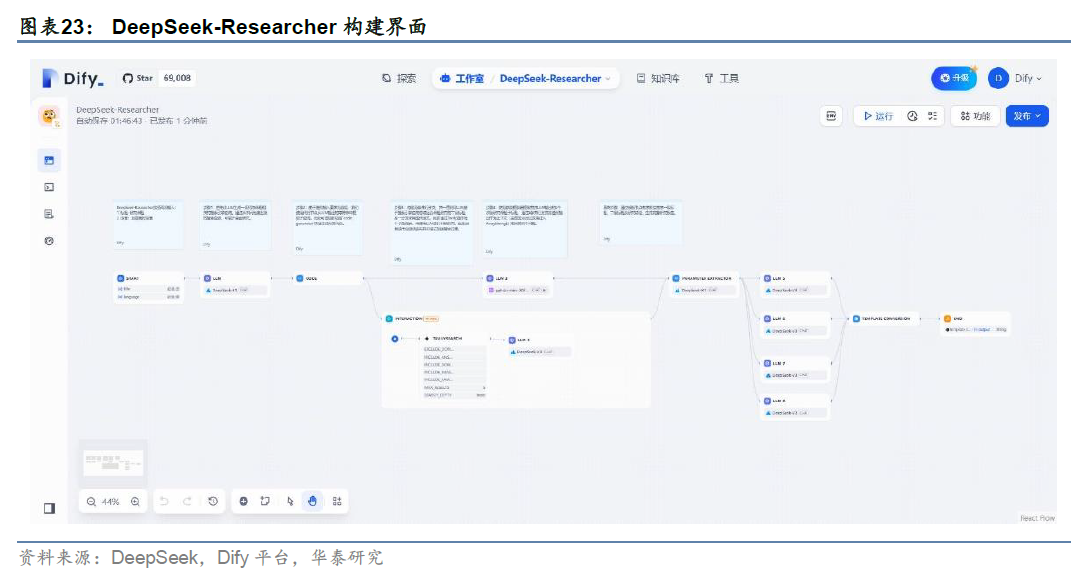Click the user avatar circle with D

[x=998, y=78]
